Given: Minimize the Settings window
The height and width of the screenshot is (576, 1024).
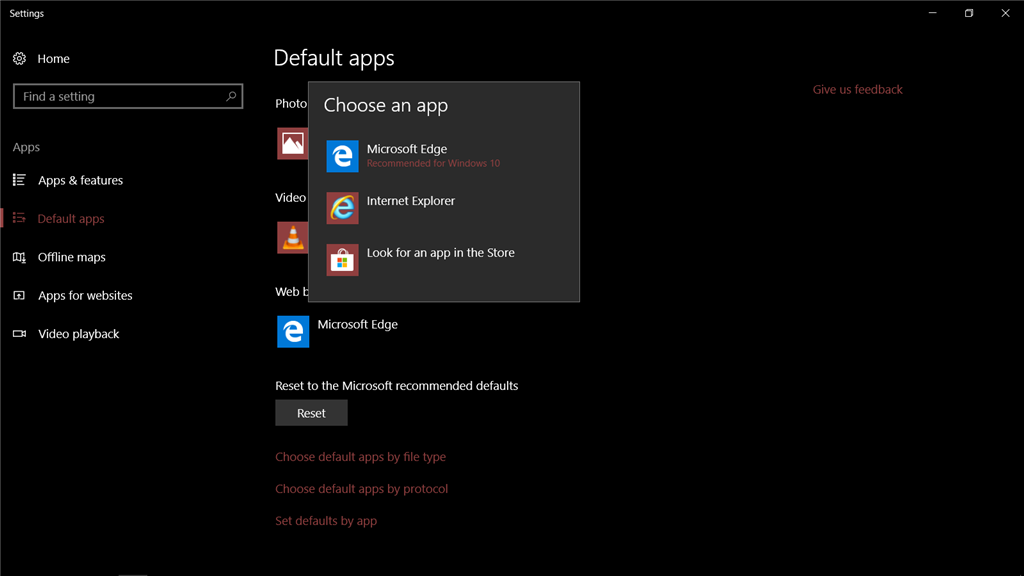Looking at the screenshot, I should click(x=933, y=13).
